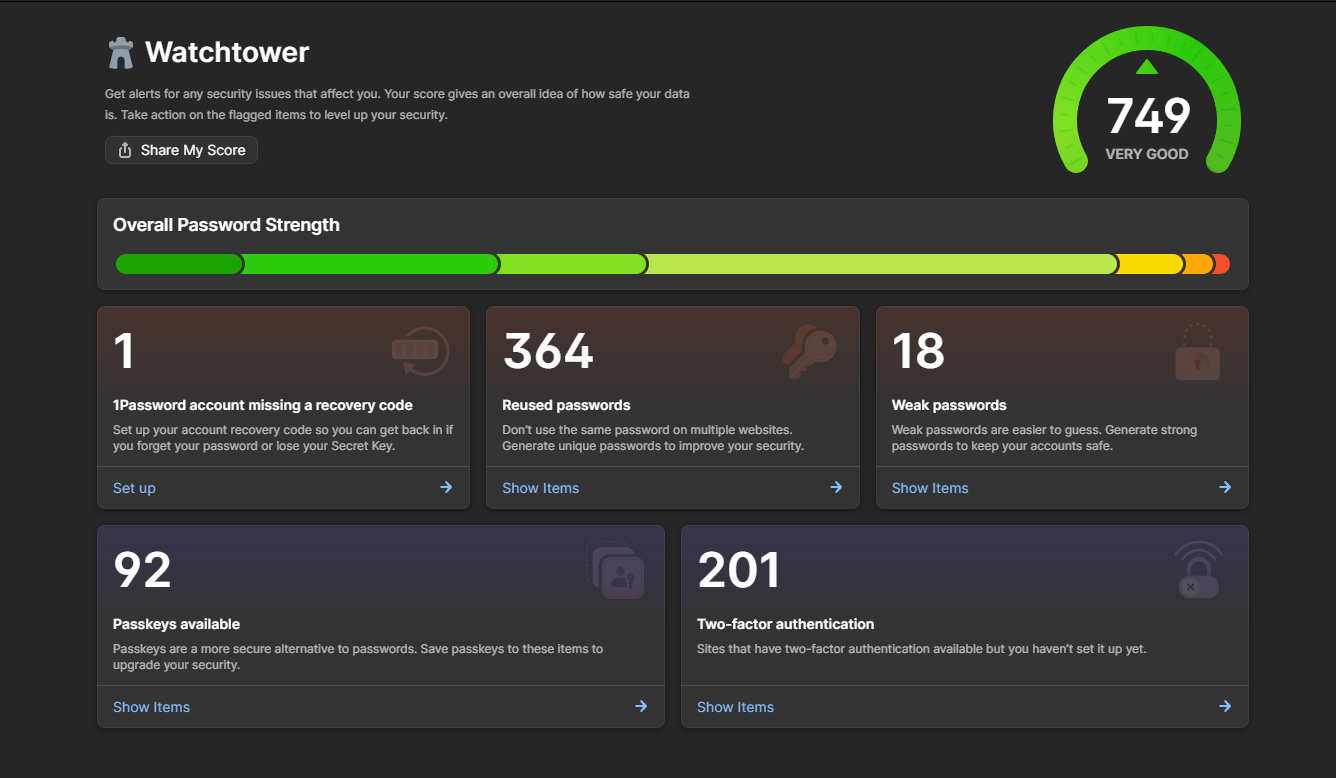Click the VERY GOOD score label

(1147, 154)
